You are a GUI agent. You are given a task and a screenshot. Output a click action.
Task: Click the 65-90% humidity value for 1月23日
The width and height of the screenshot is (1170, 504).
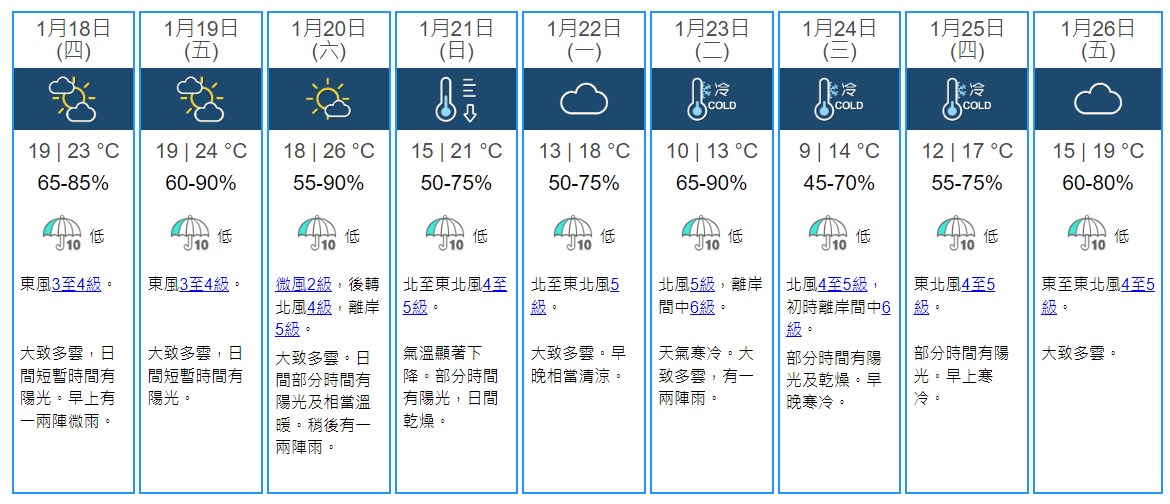712,184
